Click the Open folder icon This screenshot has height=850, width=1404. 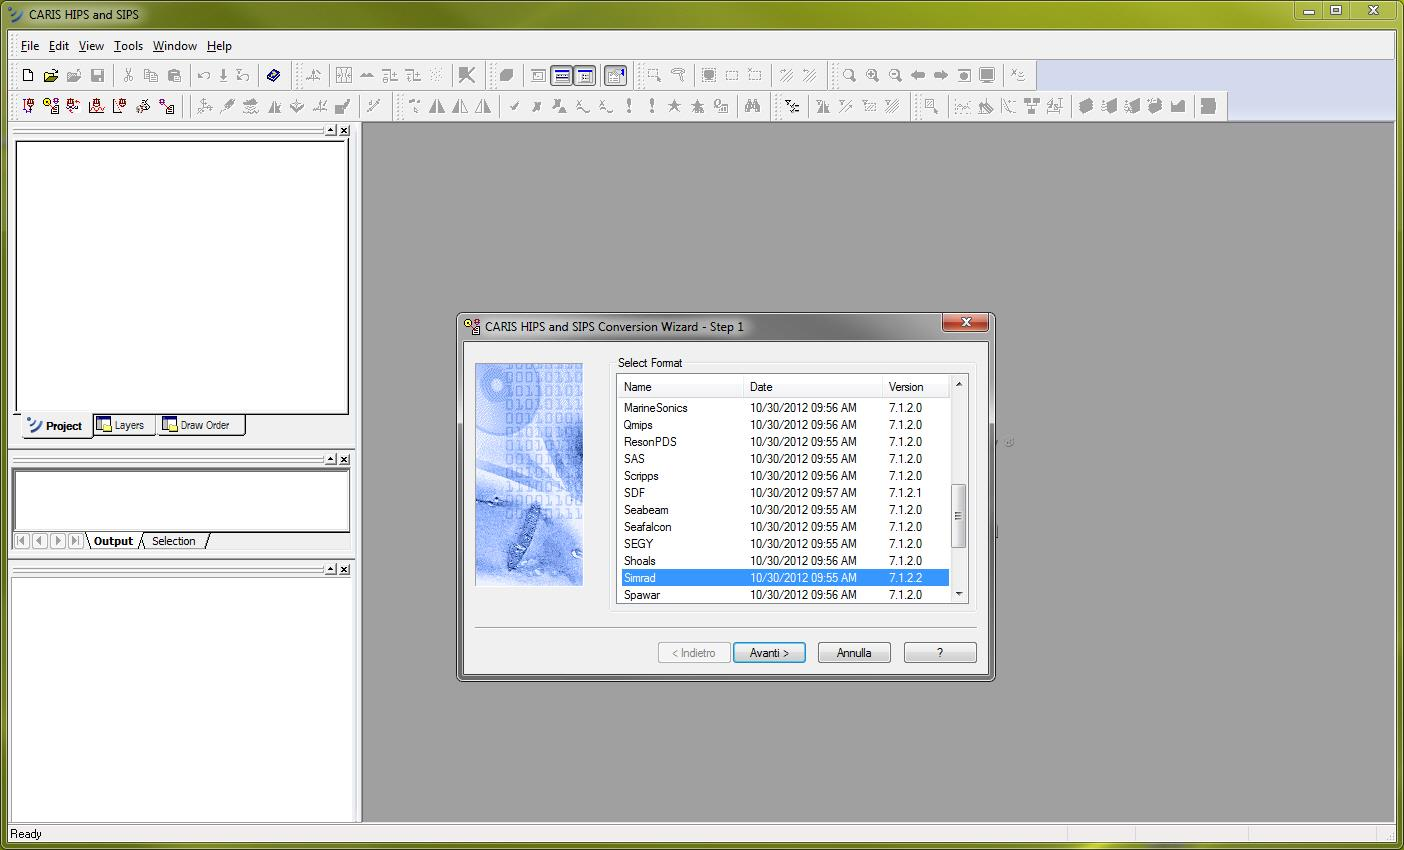click(x=51, y=75)
